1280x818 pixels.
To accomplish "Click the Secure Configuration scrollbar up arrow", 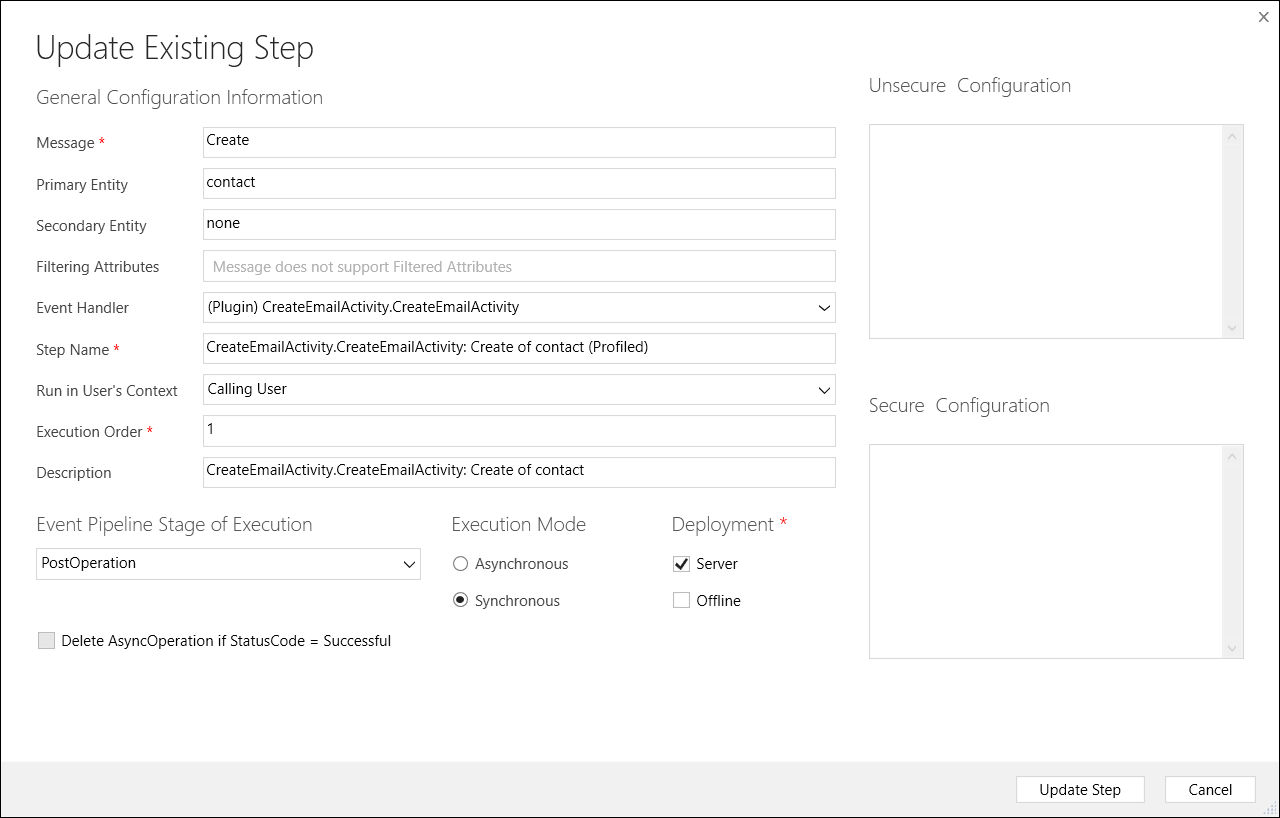I will tap(1233, 456).
